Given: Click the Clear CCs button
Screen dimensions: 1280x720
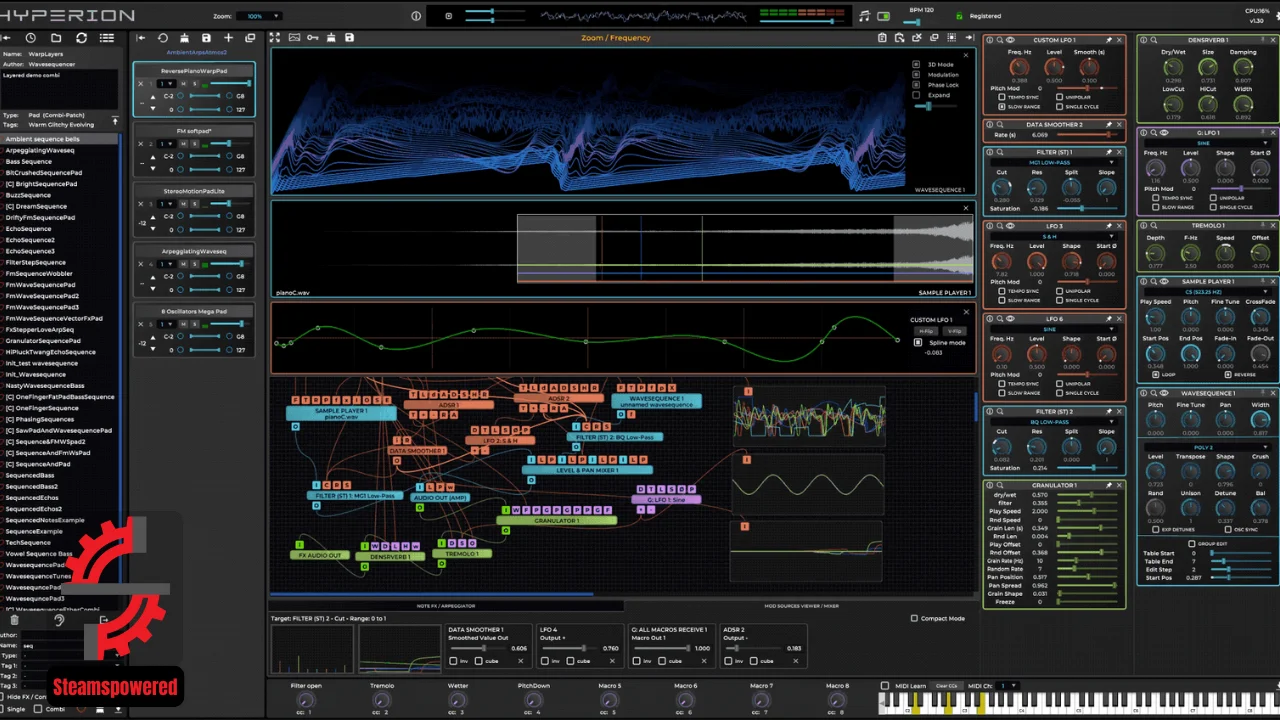Looking at the screenshot, I should tap(947, 686).
